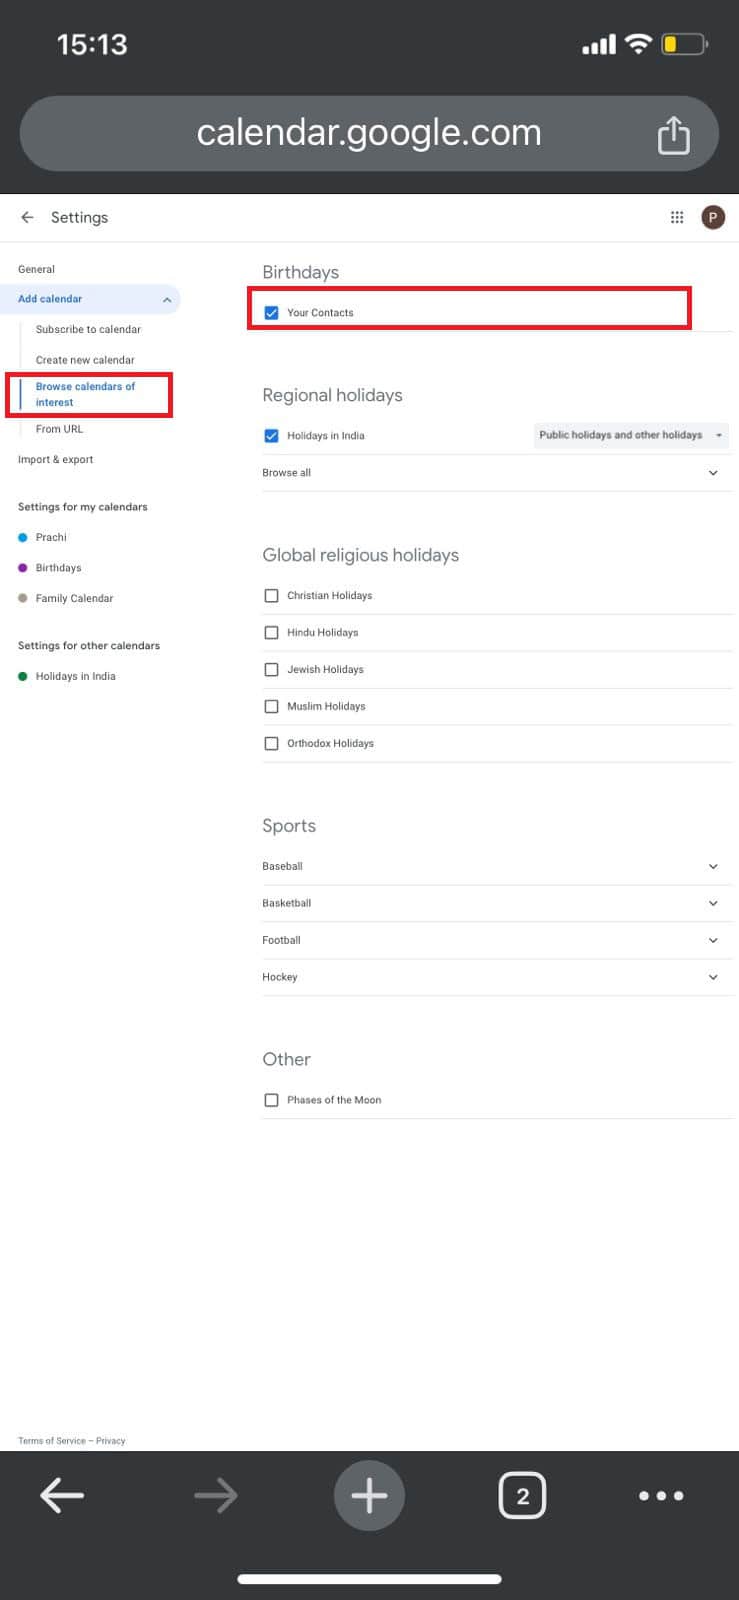The image size is (739, 1600).
Task: Select From URL
Action: pos(59,429)
